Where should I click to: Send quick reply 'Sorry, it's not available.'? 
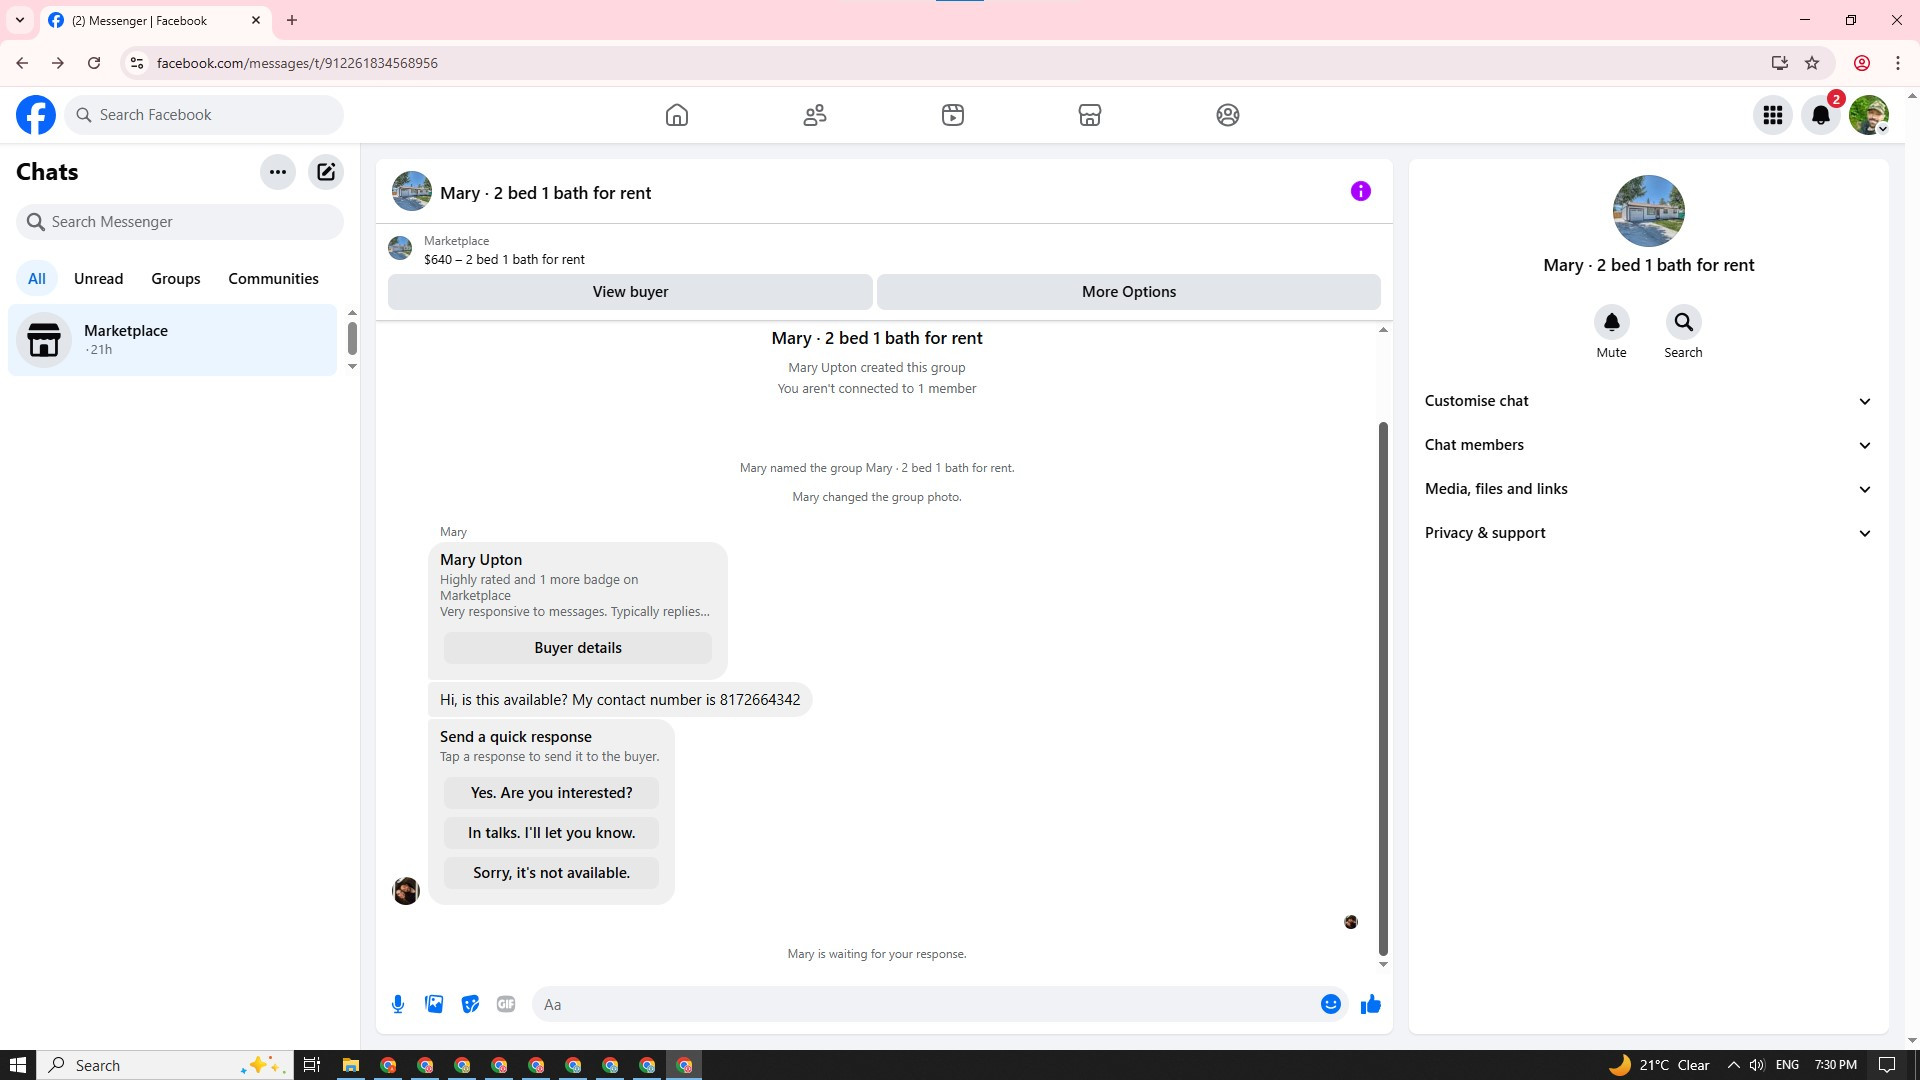coord(551,873)
